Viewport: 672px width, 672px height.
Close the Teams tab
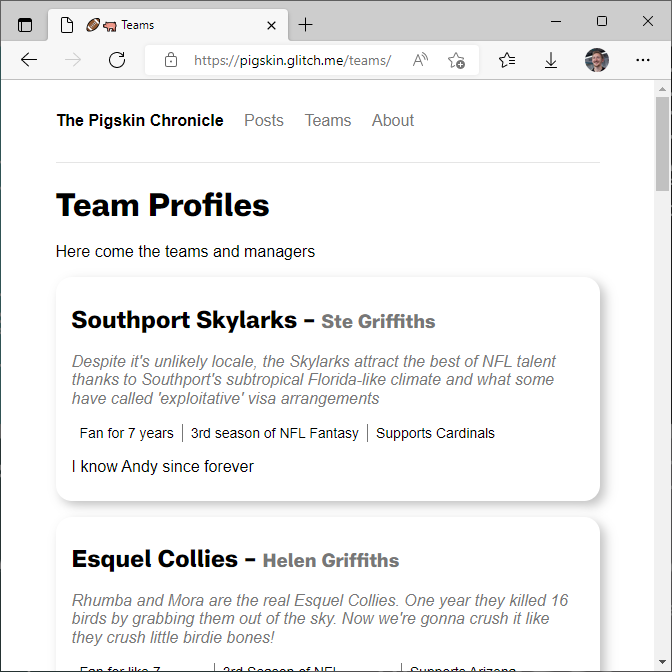(271, 26)
